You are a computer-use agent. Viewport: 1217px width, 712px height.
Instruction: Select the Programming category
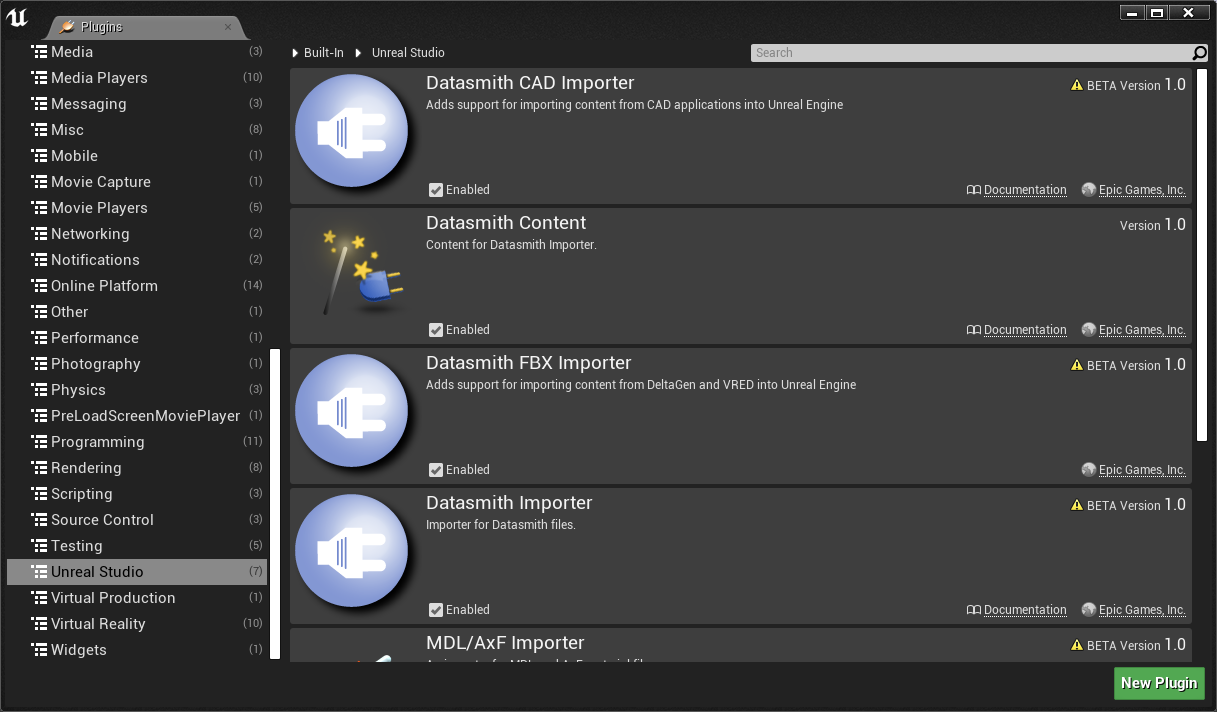click(x=136, y=442)
